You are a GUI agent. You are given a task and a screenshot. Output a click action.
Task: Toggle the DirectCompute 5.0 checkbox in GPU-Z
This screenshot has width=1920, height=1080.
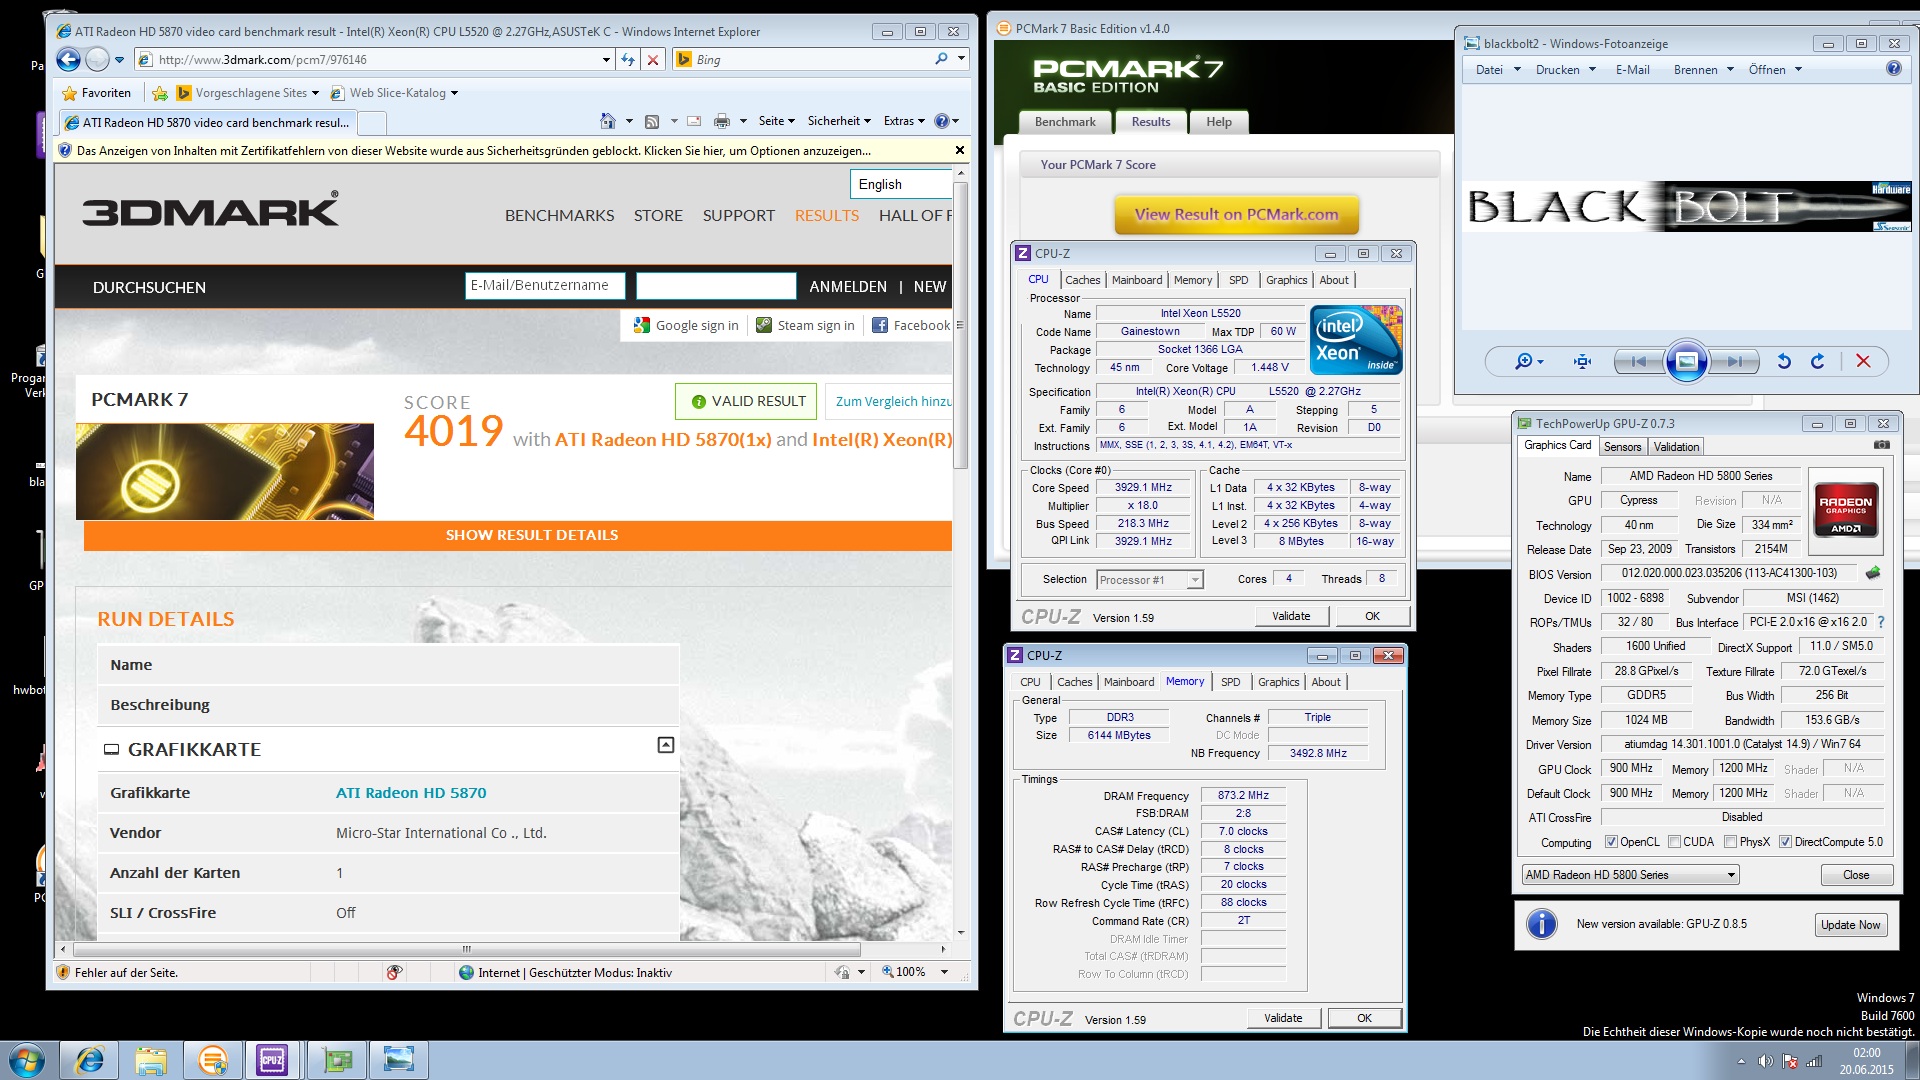pos(1785,842)
